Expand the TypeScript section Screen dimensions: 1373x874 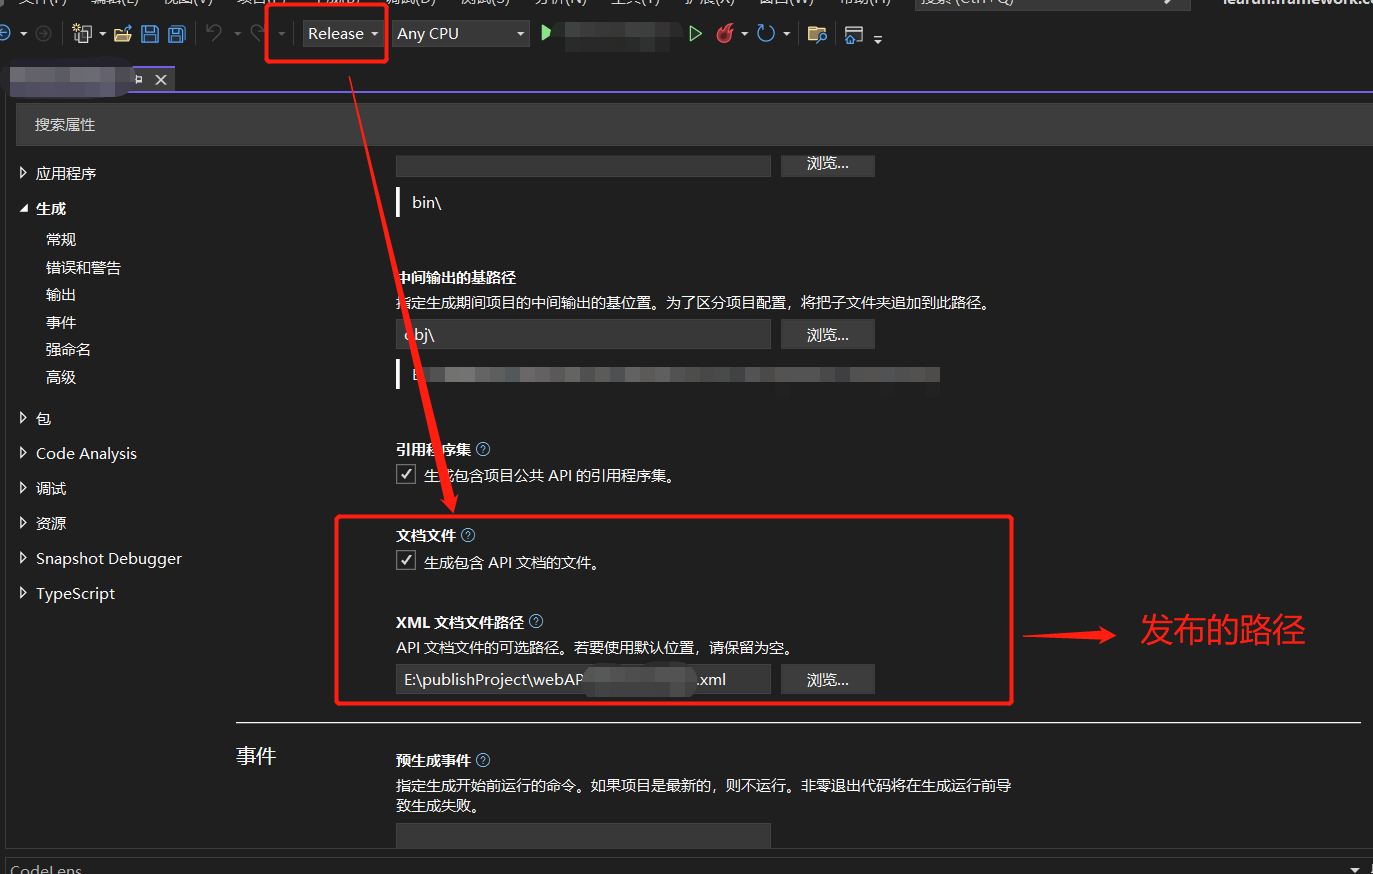click(x=23, y=593)
